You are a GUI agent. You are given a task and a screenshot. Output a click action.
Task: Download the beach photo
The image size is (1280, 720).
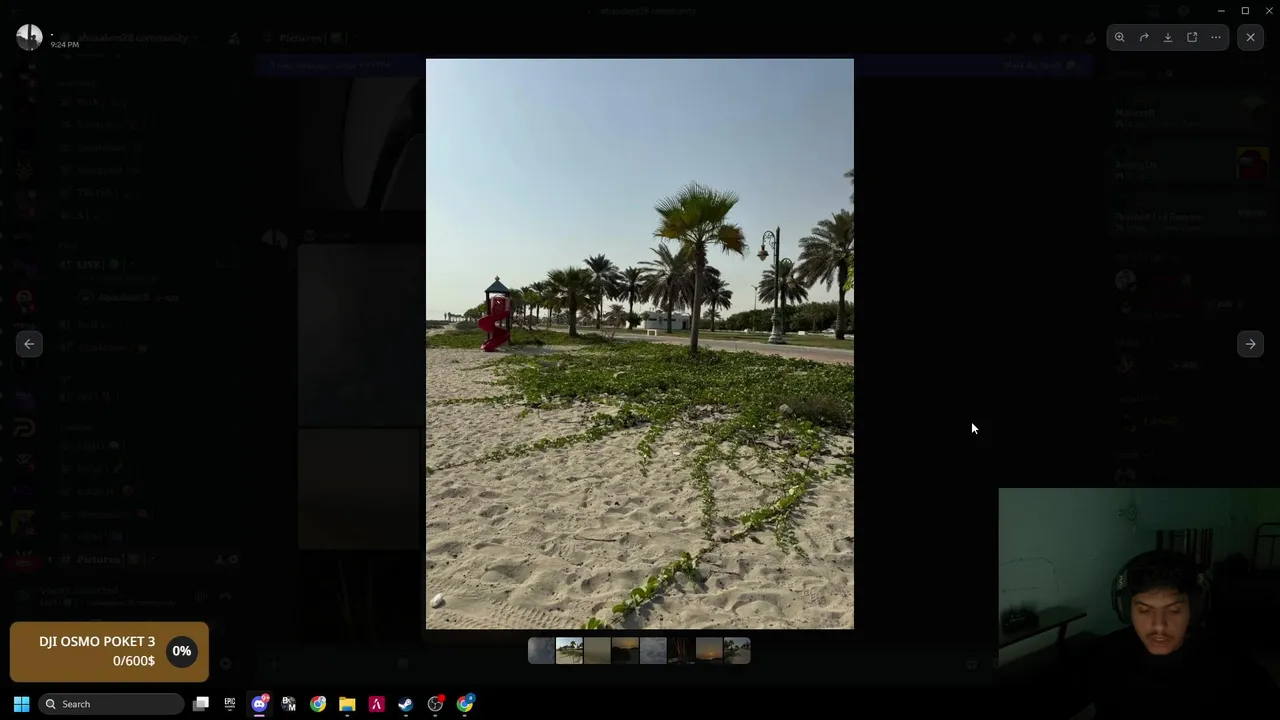(1168, 37)
